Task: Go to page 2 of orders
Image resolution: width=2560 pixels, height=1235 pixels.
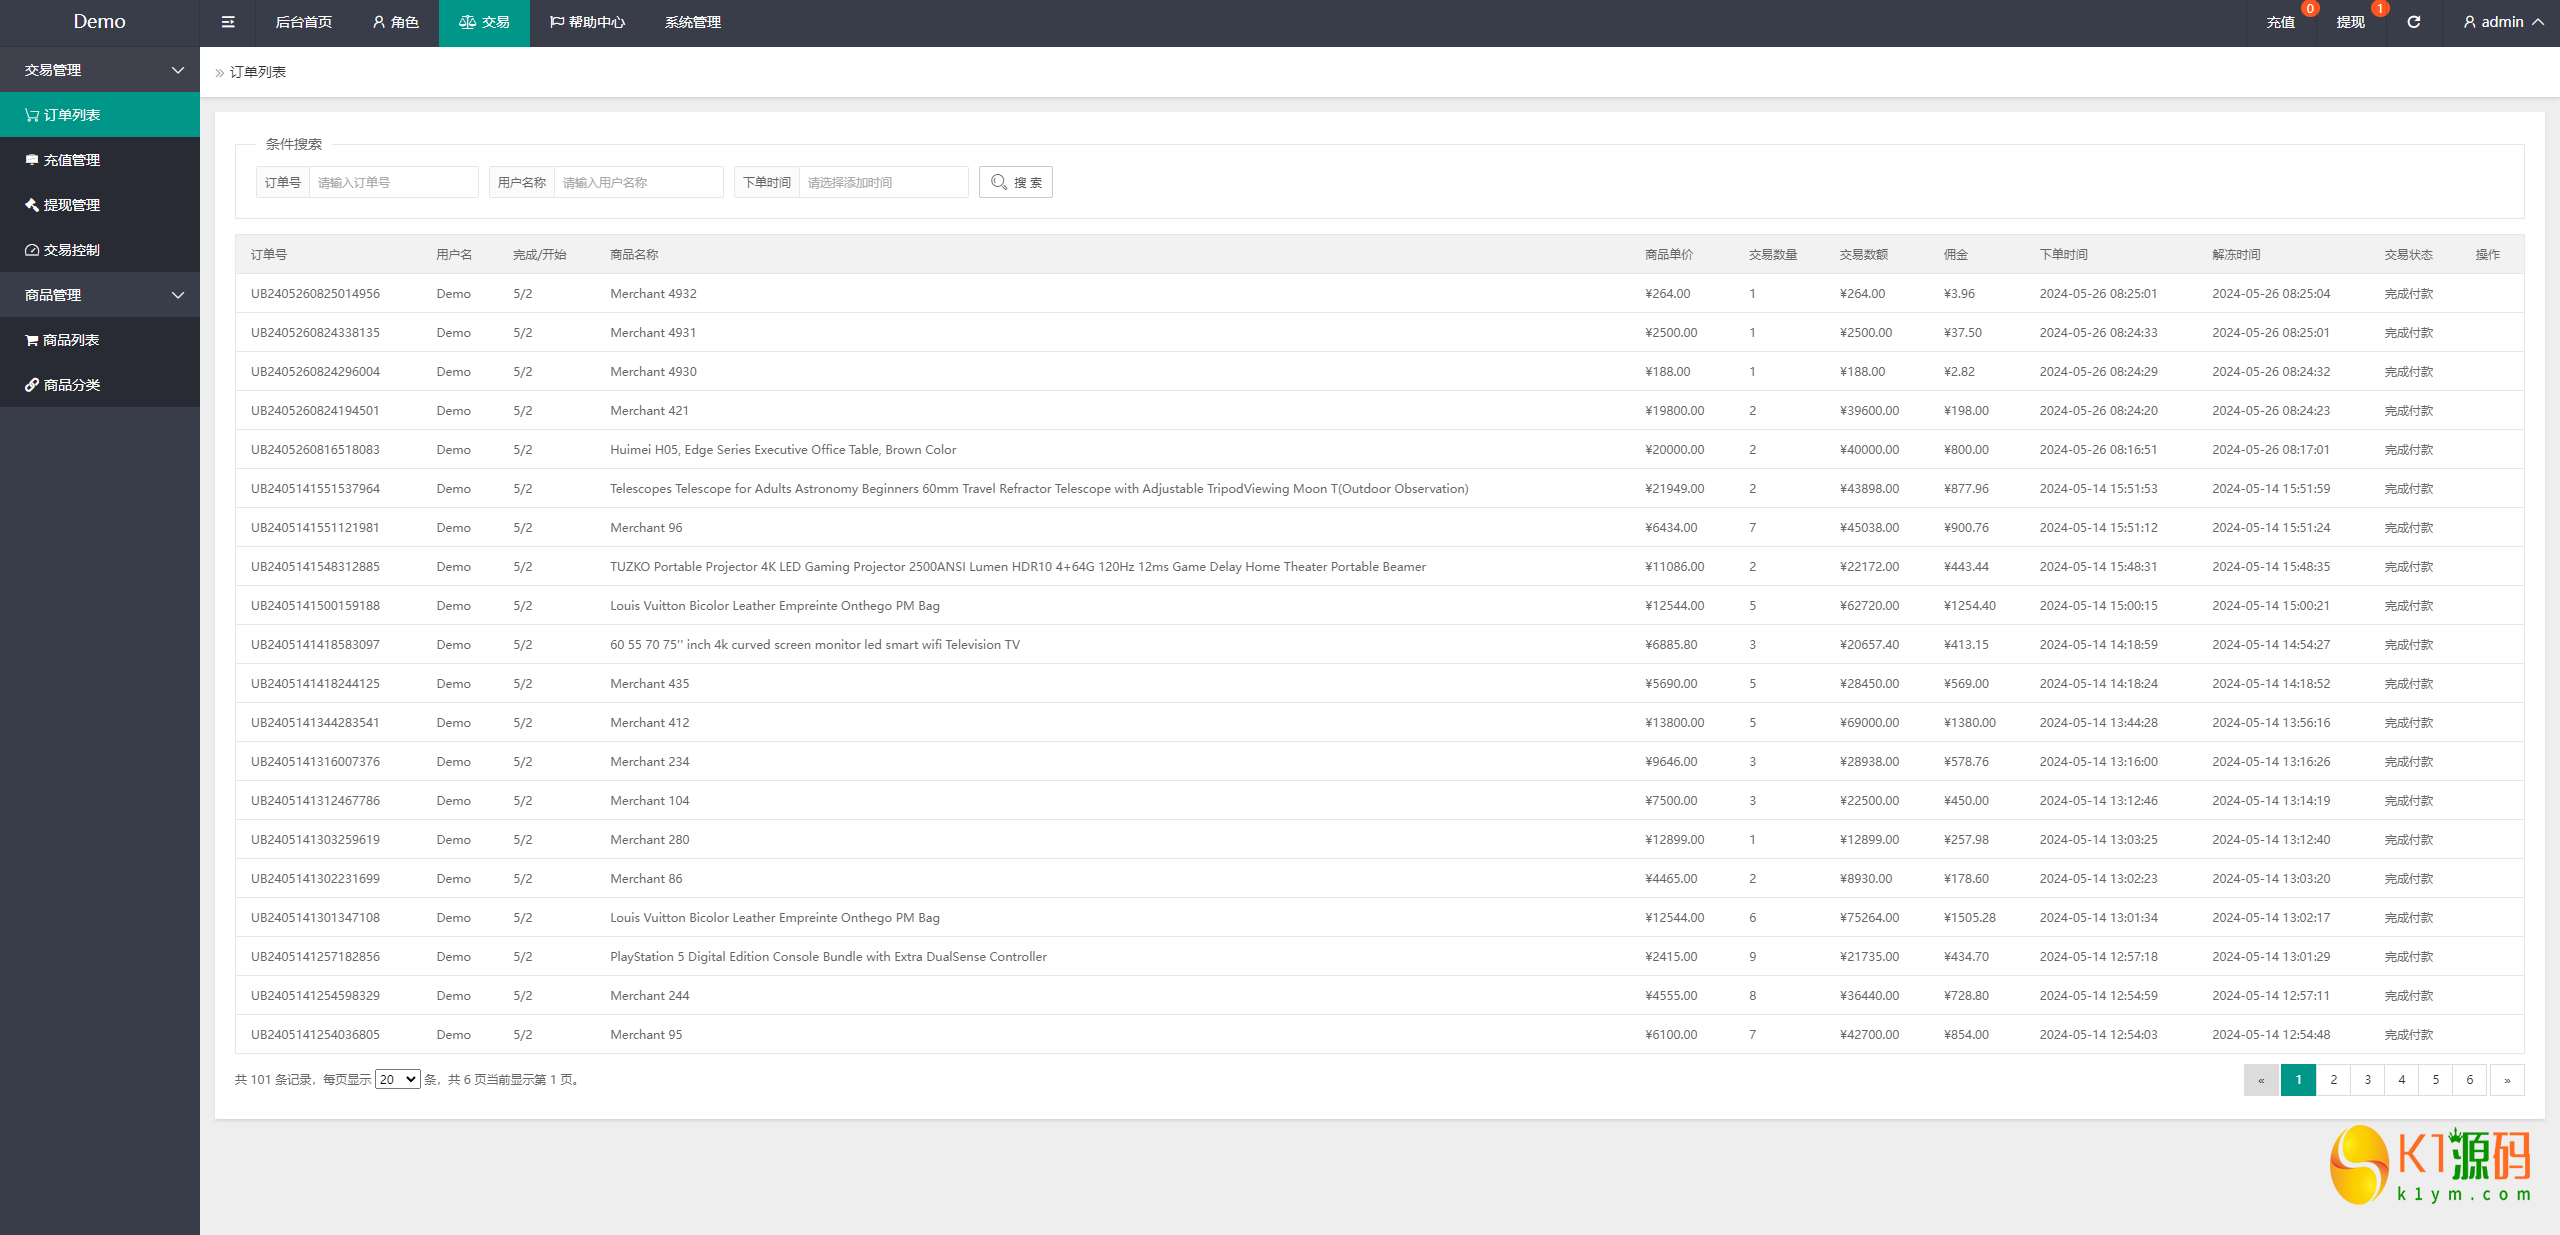Action: 2333,1080
